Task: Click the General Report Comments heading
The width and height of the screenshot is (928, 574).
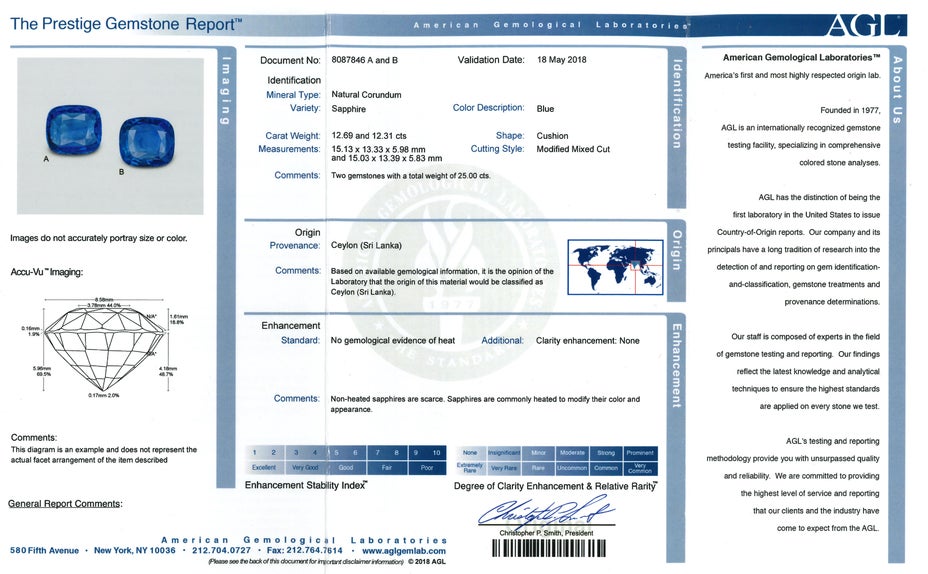Action: [x=65, y=504]
